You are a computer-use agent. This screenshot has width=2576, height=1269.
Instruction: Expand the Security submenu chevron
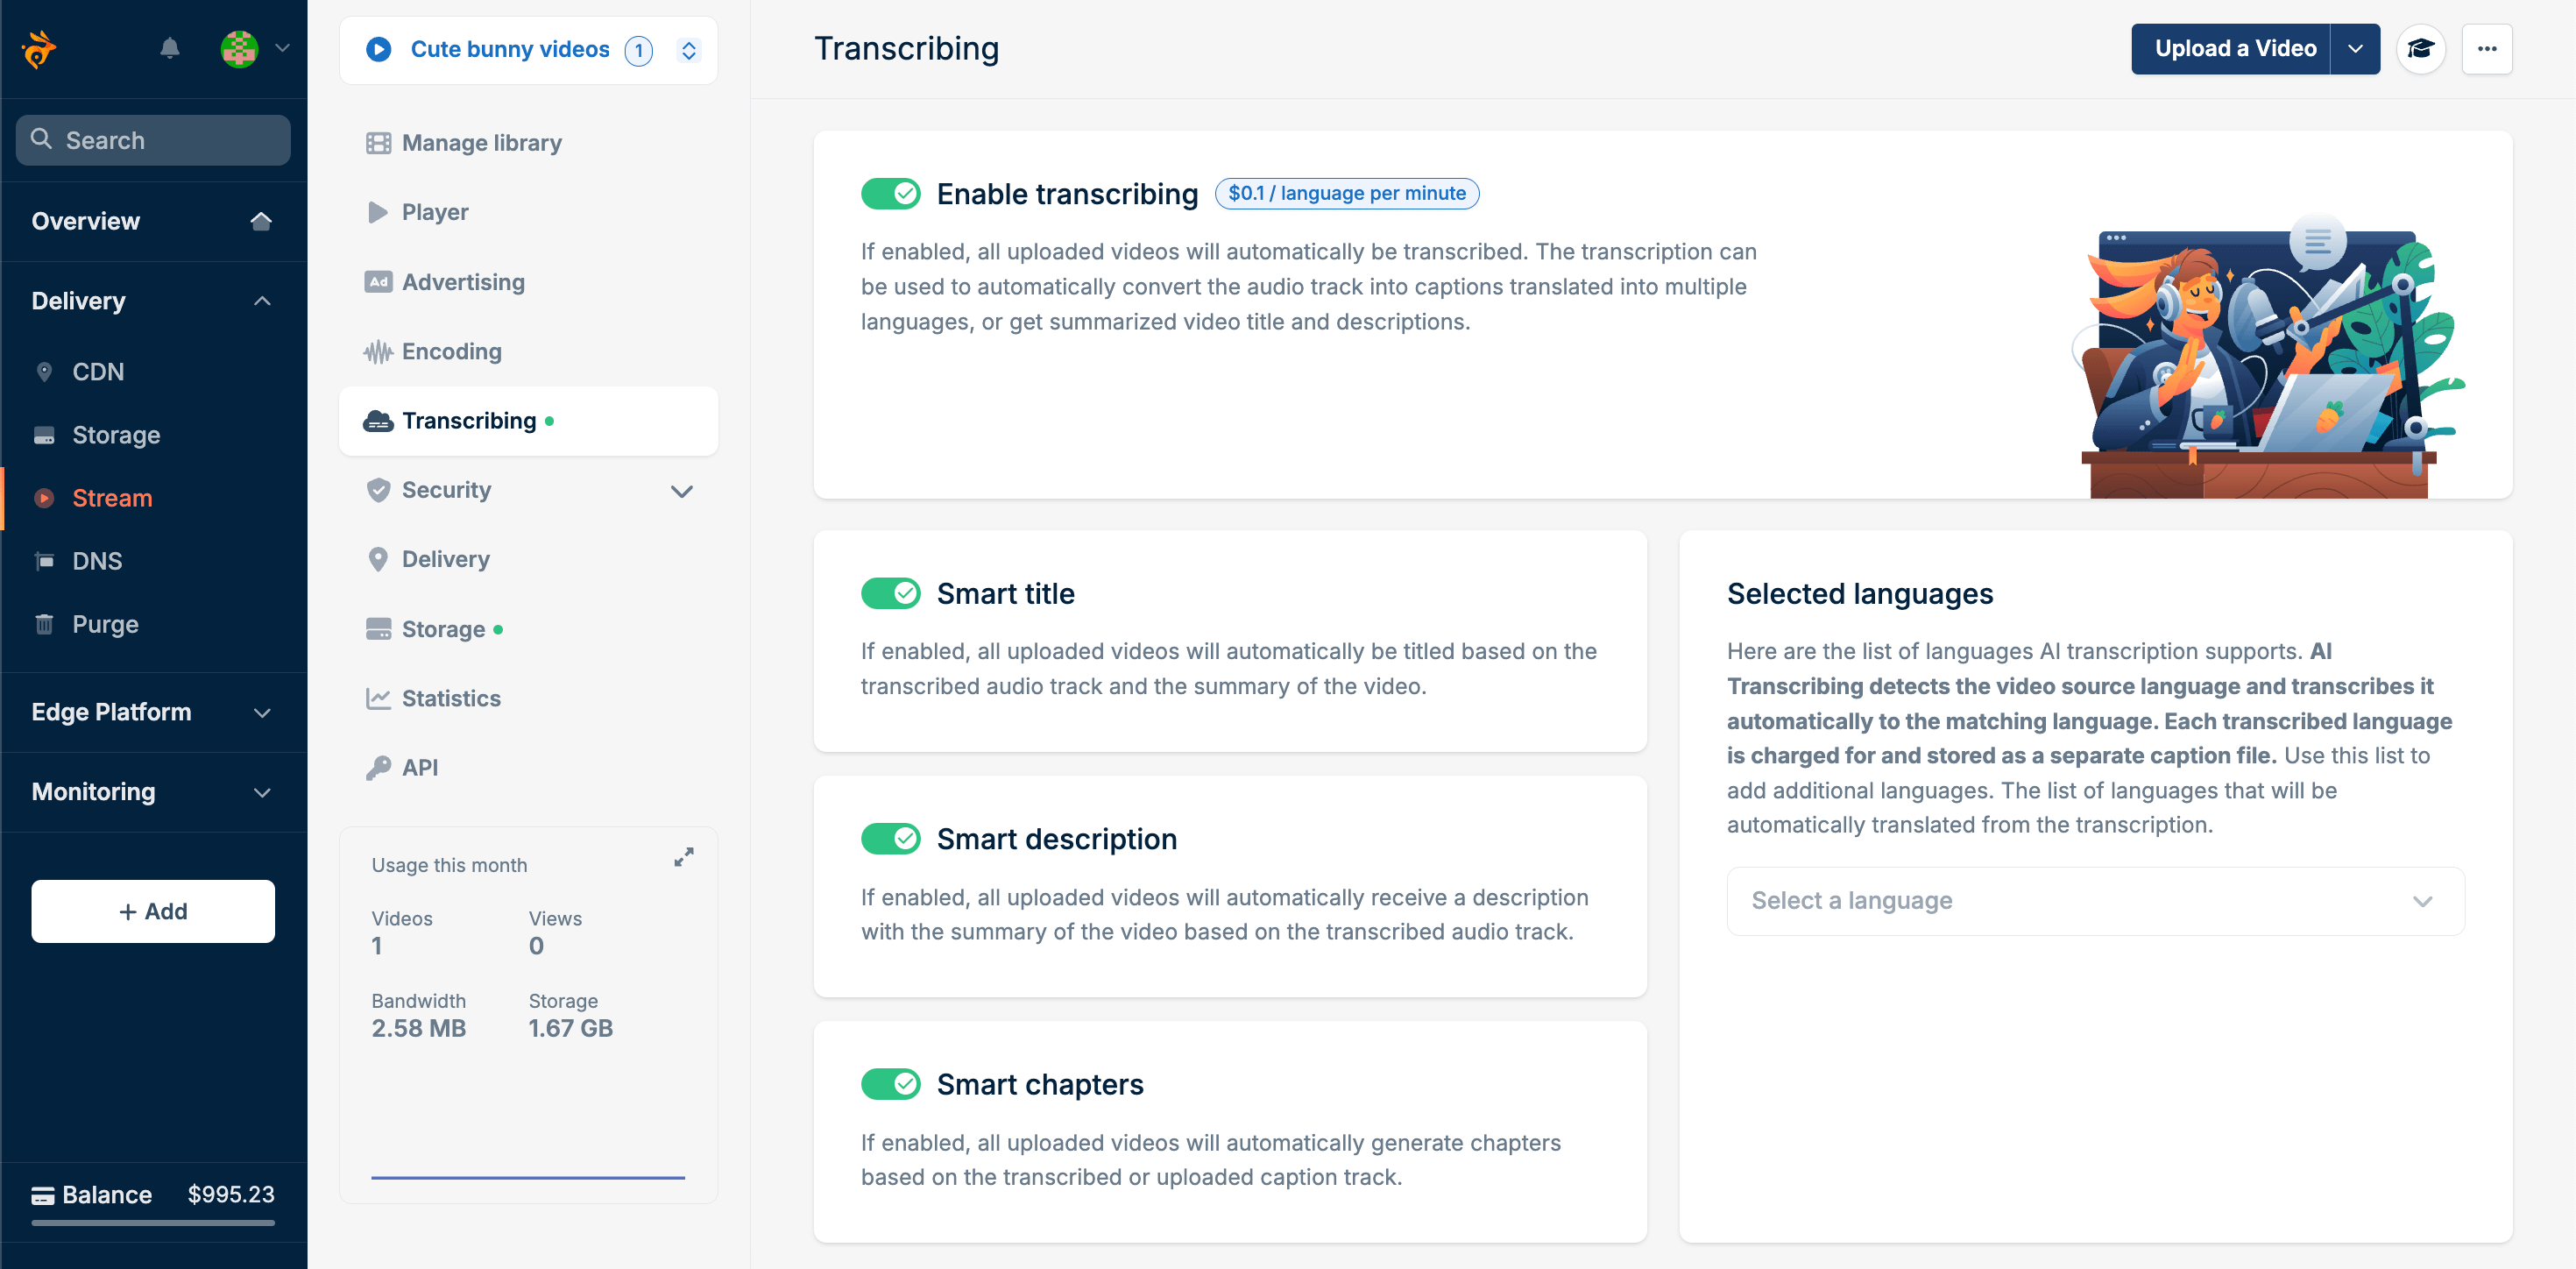(681, 491)
